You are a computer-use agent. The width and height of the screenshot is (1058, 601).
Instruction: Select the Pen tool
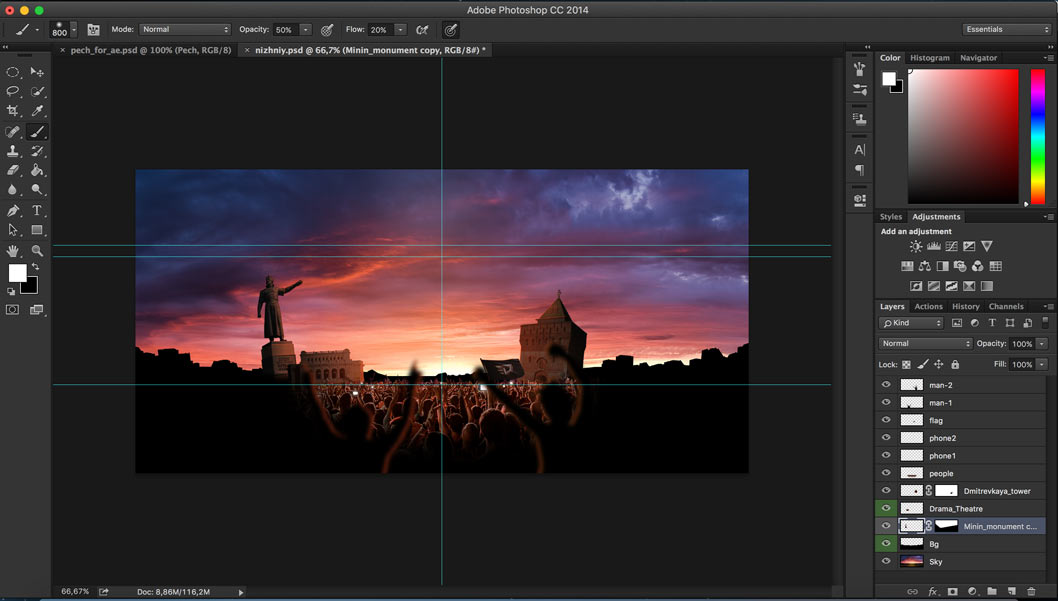(x=13, y=211)
